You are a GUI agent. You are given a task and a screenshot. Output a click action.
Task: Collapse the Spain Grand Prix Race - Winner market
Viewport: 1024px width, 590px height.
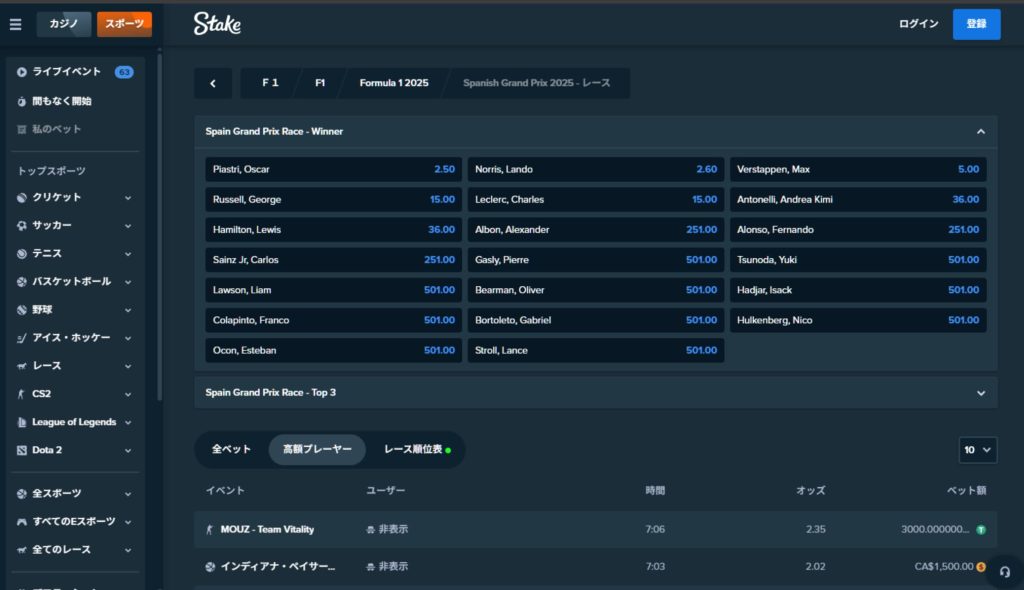point(981,132)
